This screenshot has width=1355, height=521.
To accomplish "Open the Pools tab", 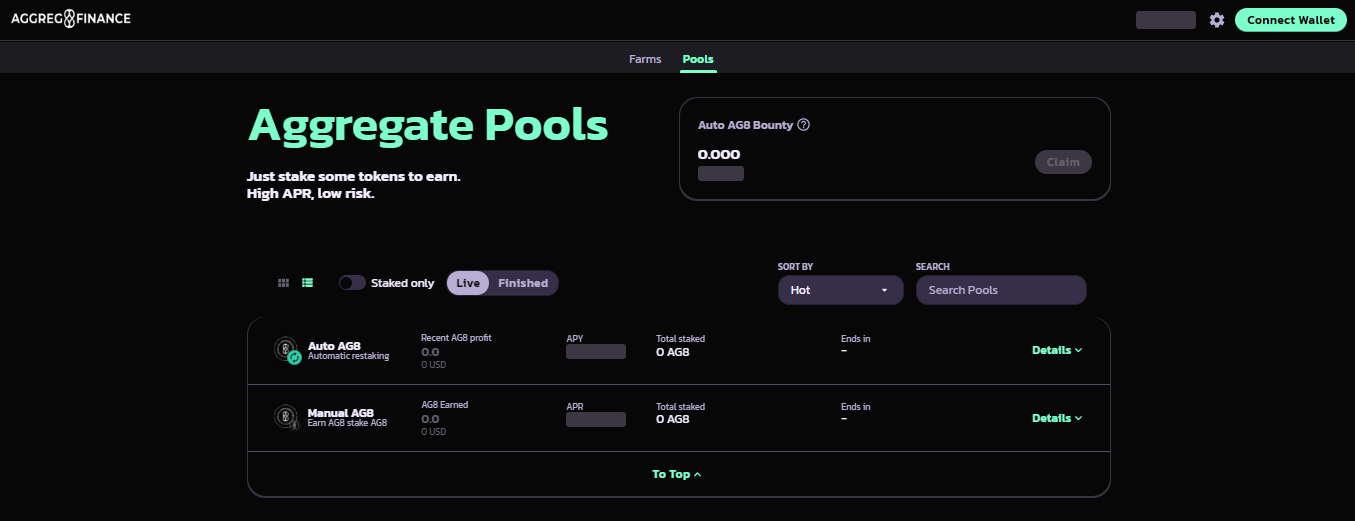I will [698, 59].
